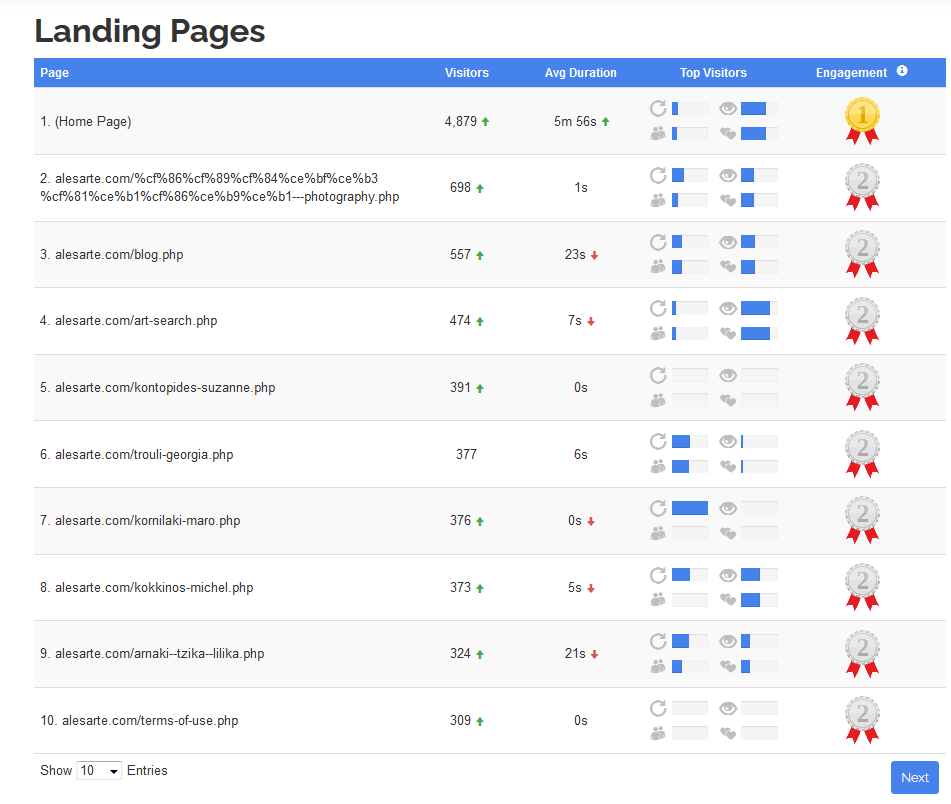Image resolution: width=951 pixels, height=804 pixels.
Task: Click green up arrow beside 4,879 visitors
Action: coord(485,122)
